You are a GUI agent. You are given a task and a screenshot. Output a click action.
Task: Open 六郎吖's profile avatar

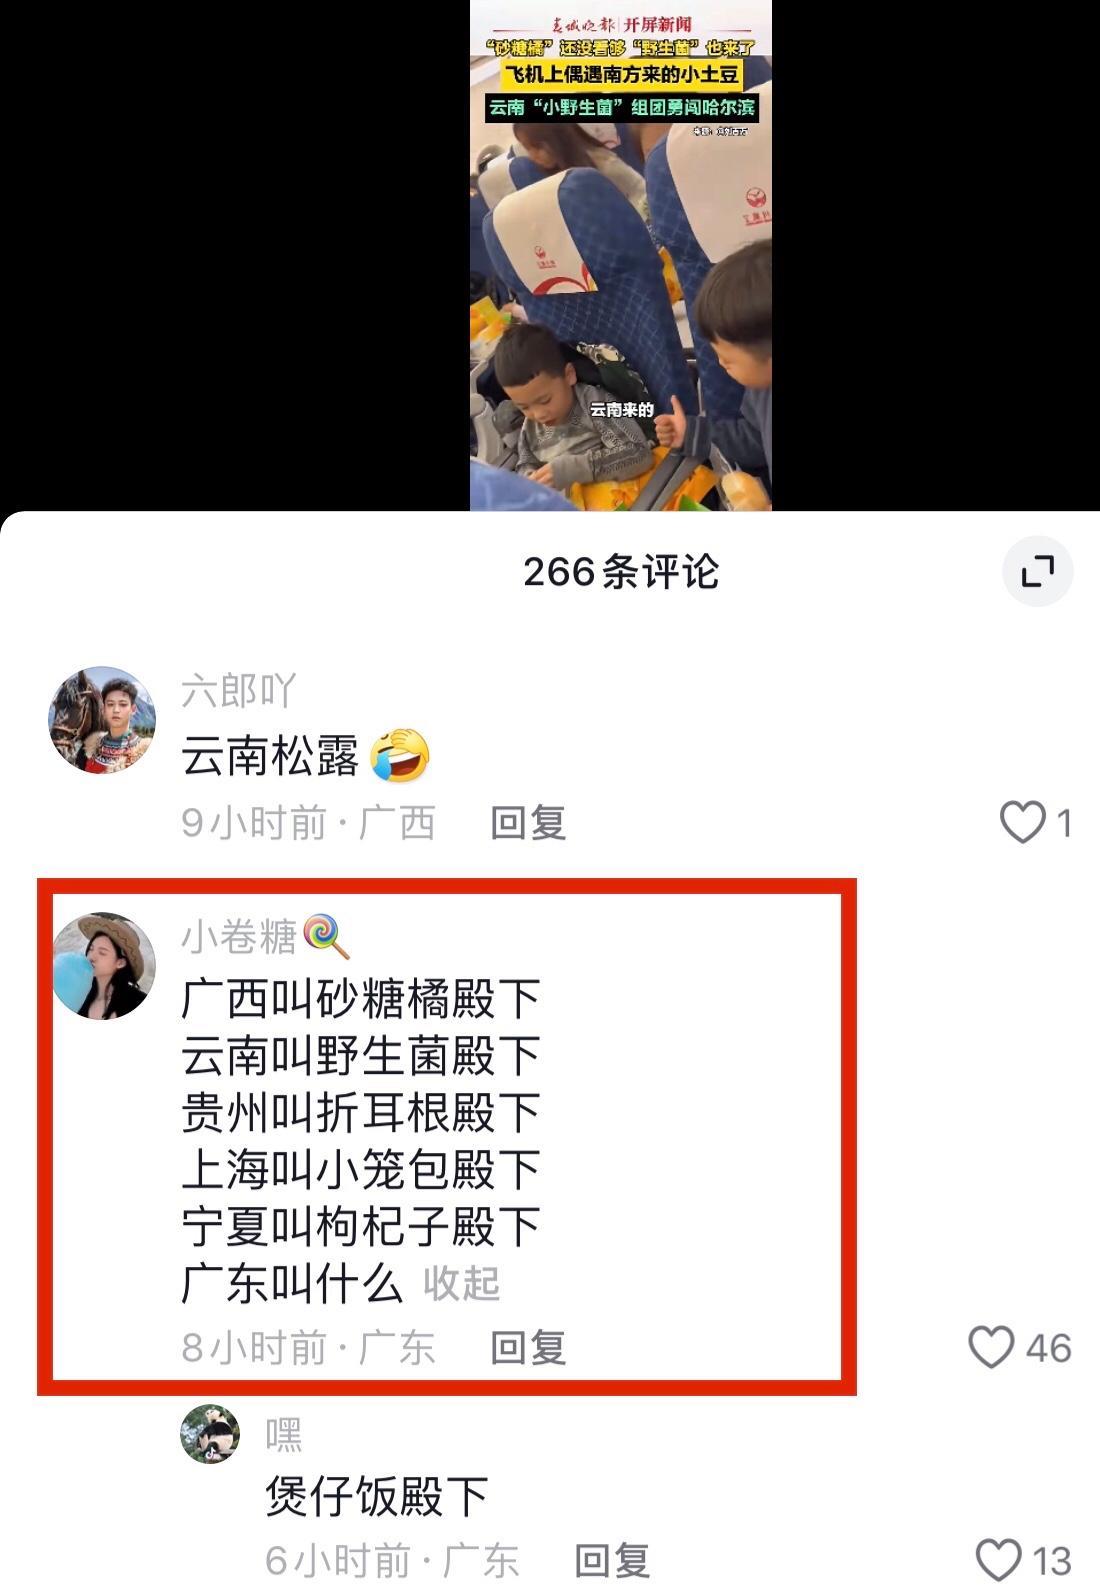tap(102, 720)
